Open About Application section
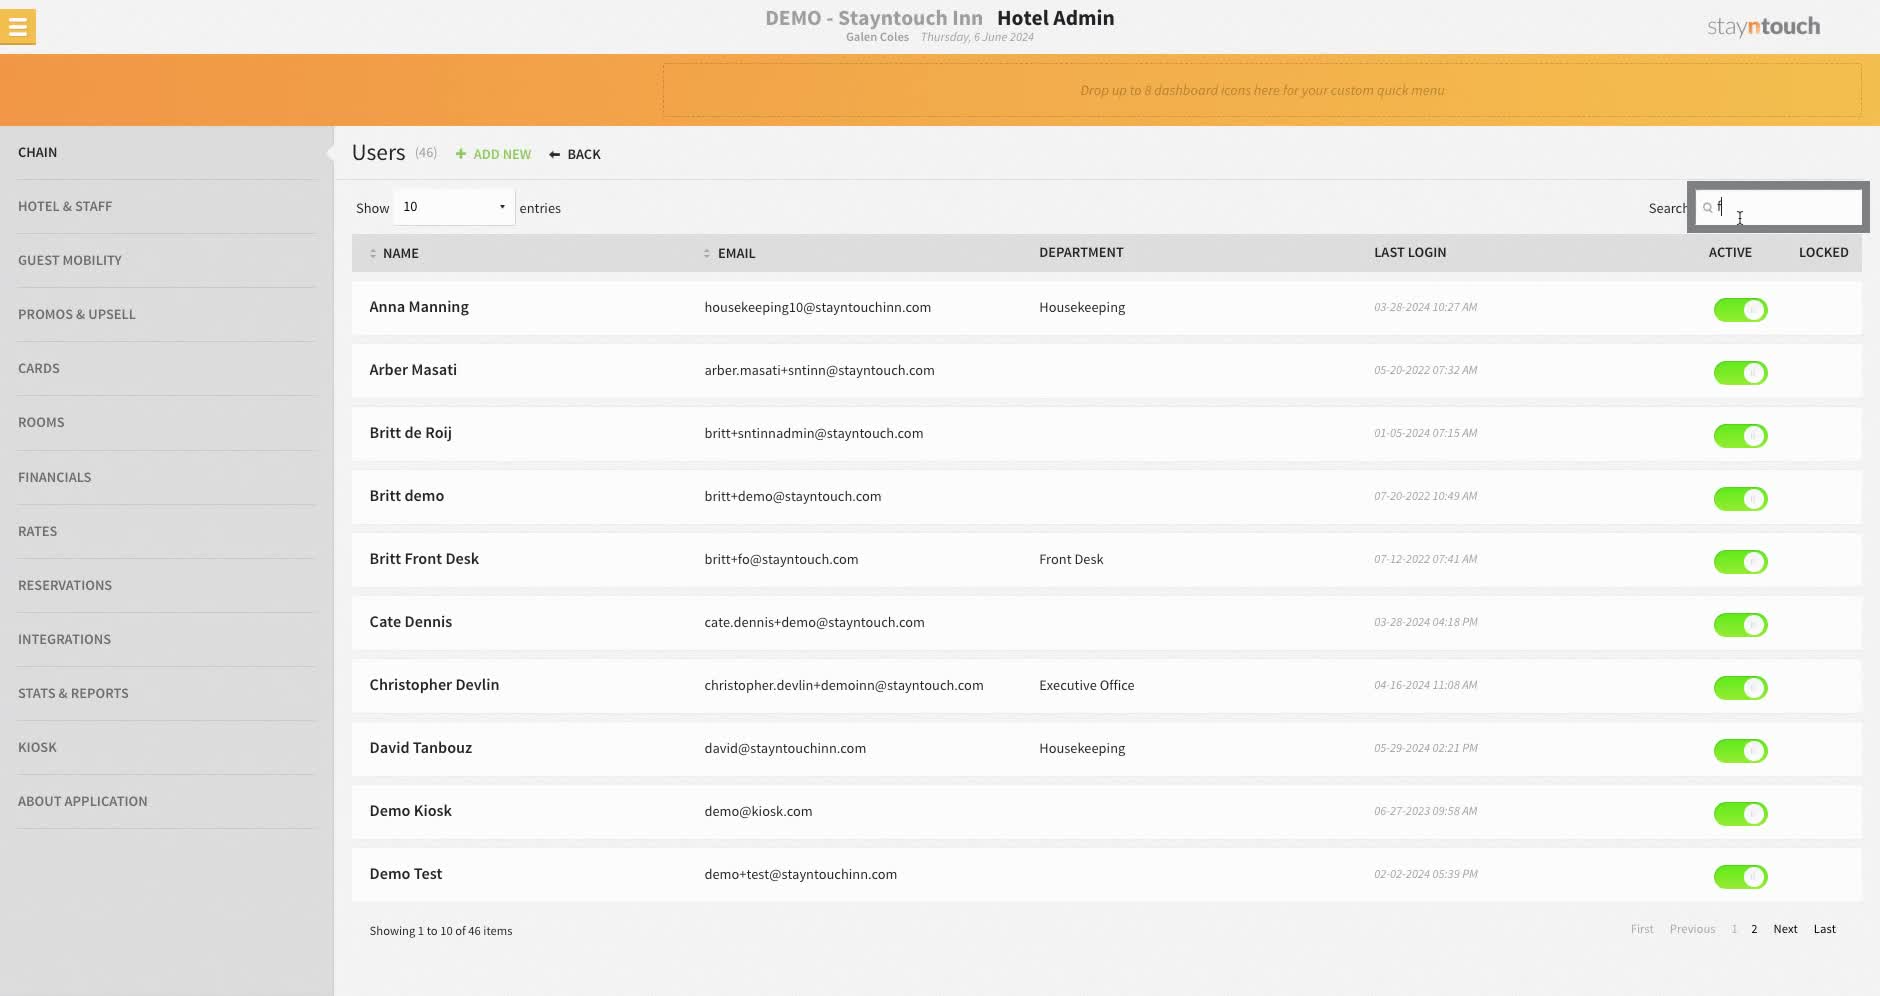 83,801
